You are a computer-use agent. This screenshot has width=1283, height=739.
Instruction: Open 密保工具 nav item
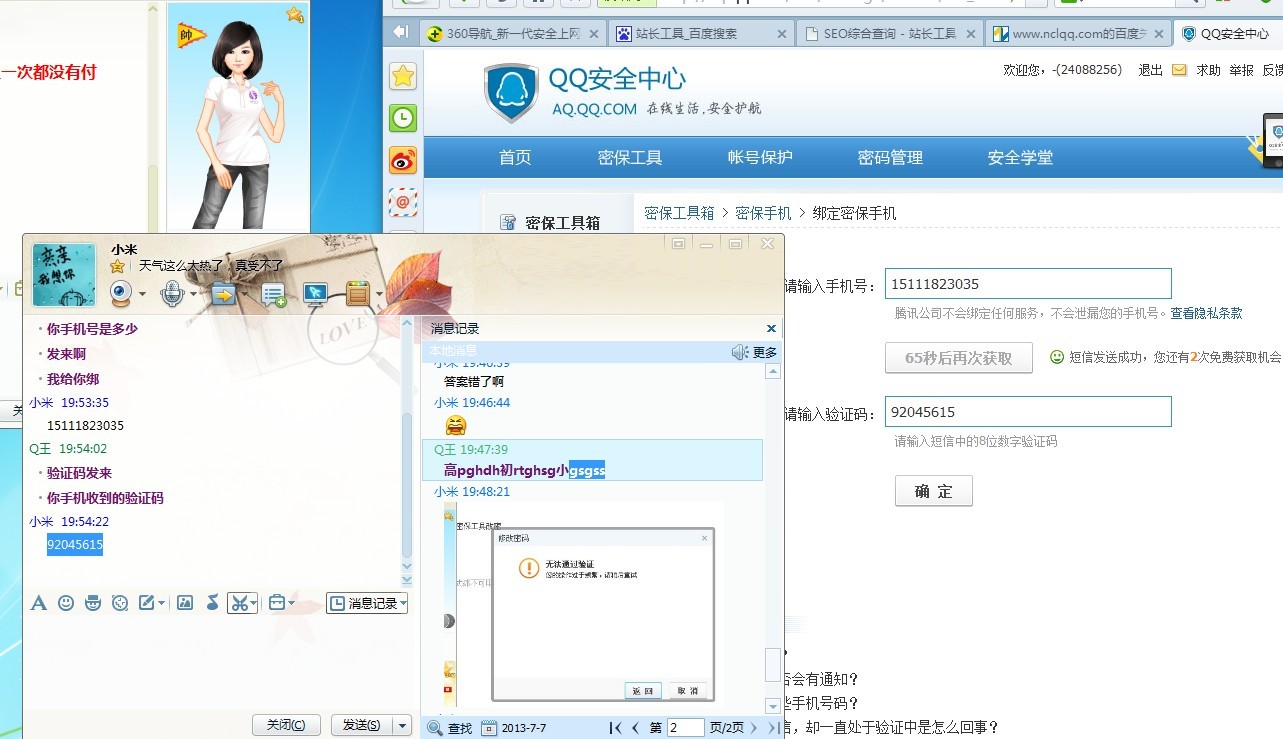630,158
